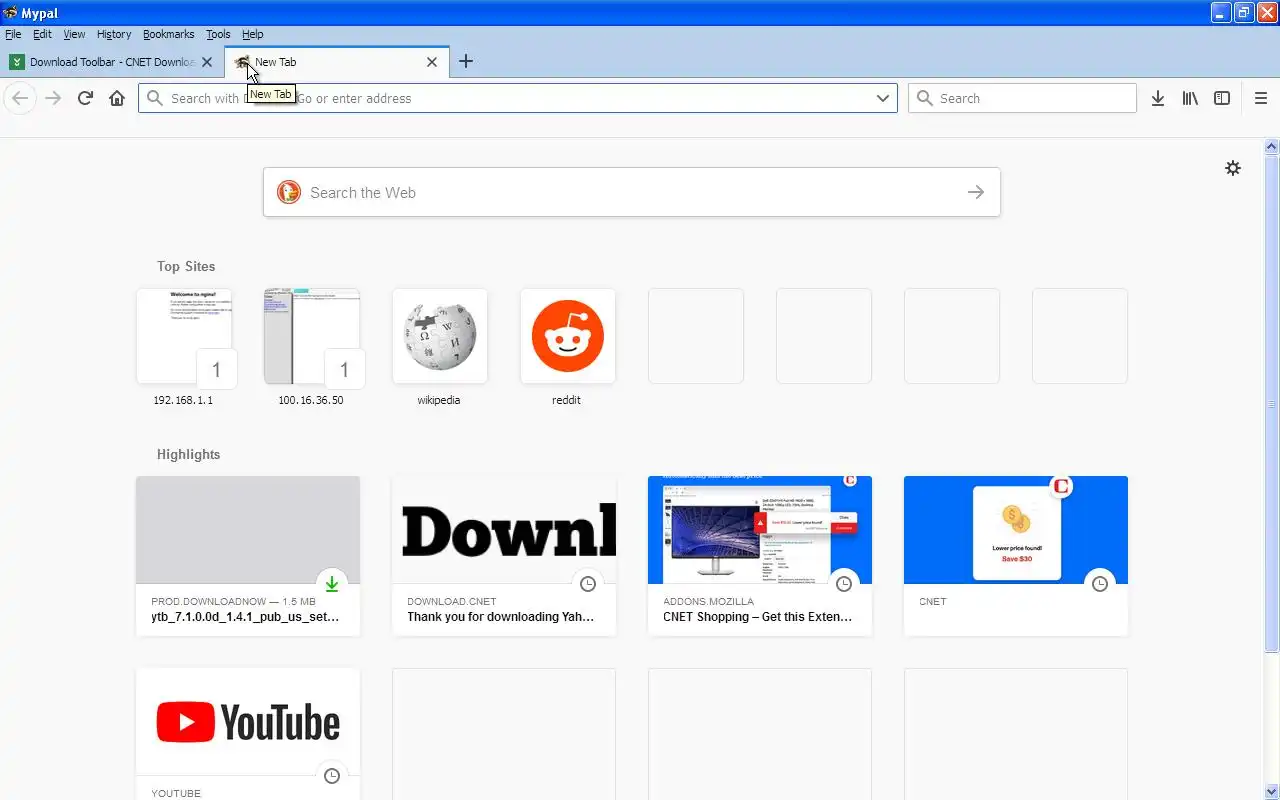The height and width of the screenshot is (800, 1280).
Task: Open the hamburger application menu
Action: pos(1261,98)
